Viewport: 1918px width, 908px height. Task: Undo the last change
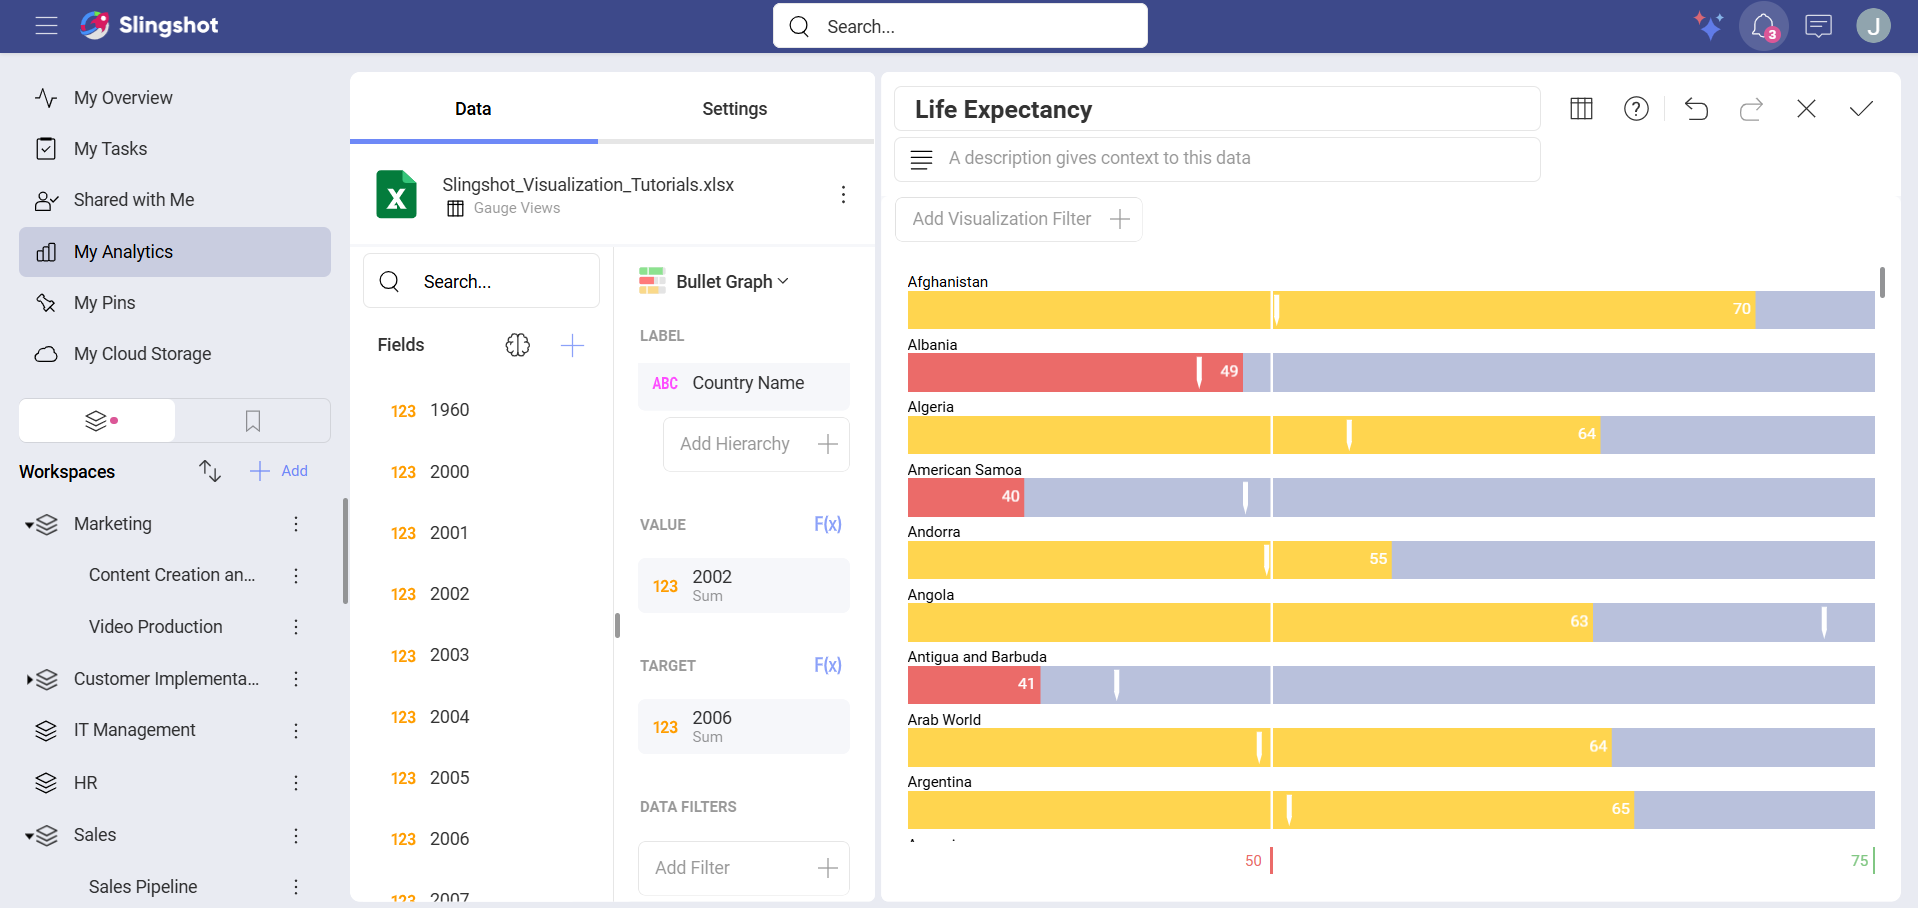1696,108
